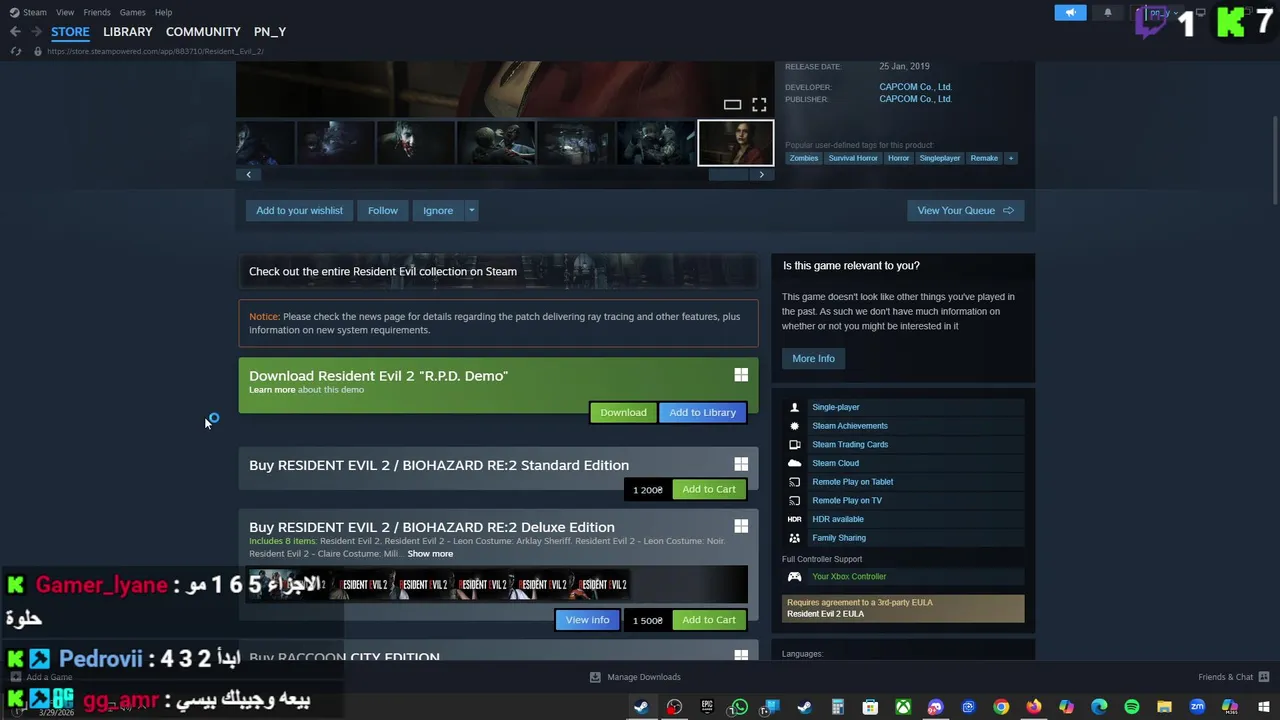Open Firefox from the taskbar

pyautogui.click(x=1033, y=707)
